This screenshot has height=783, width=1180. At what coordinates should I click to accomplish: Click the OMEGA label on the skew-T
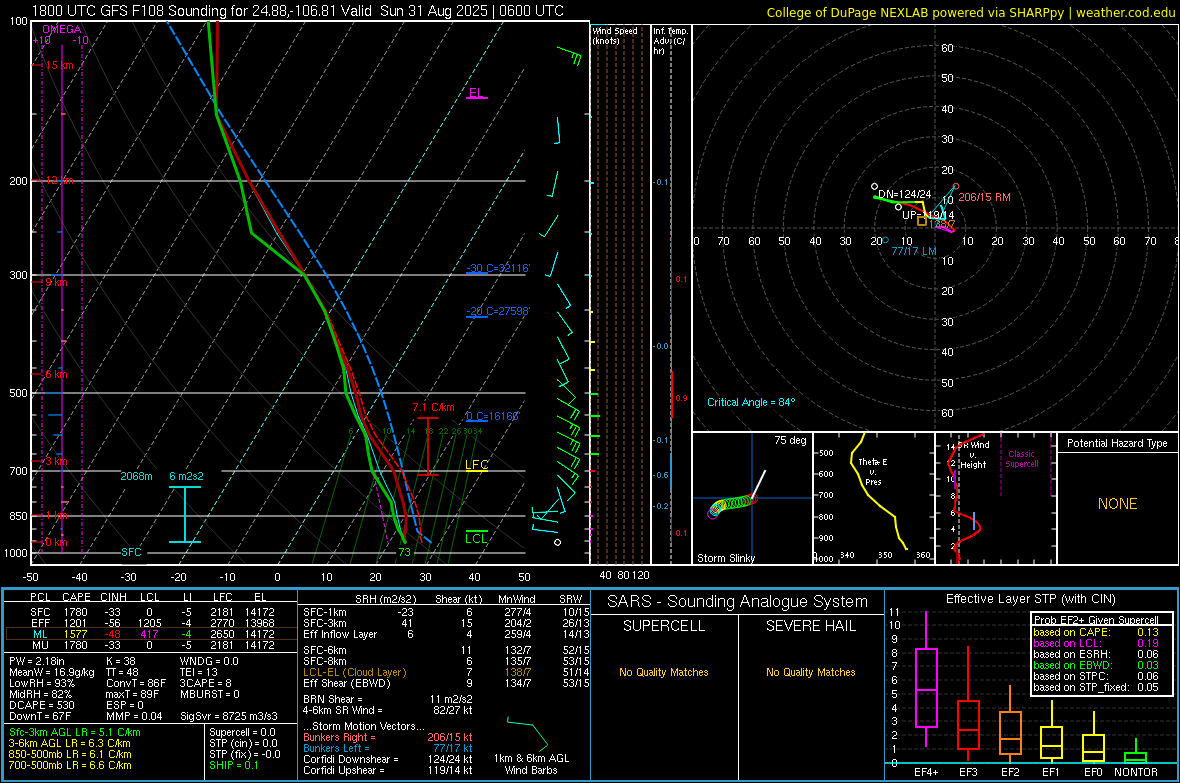tap(61, 29)
